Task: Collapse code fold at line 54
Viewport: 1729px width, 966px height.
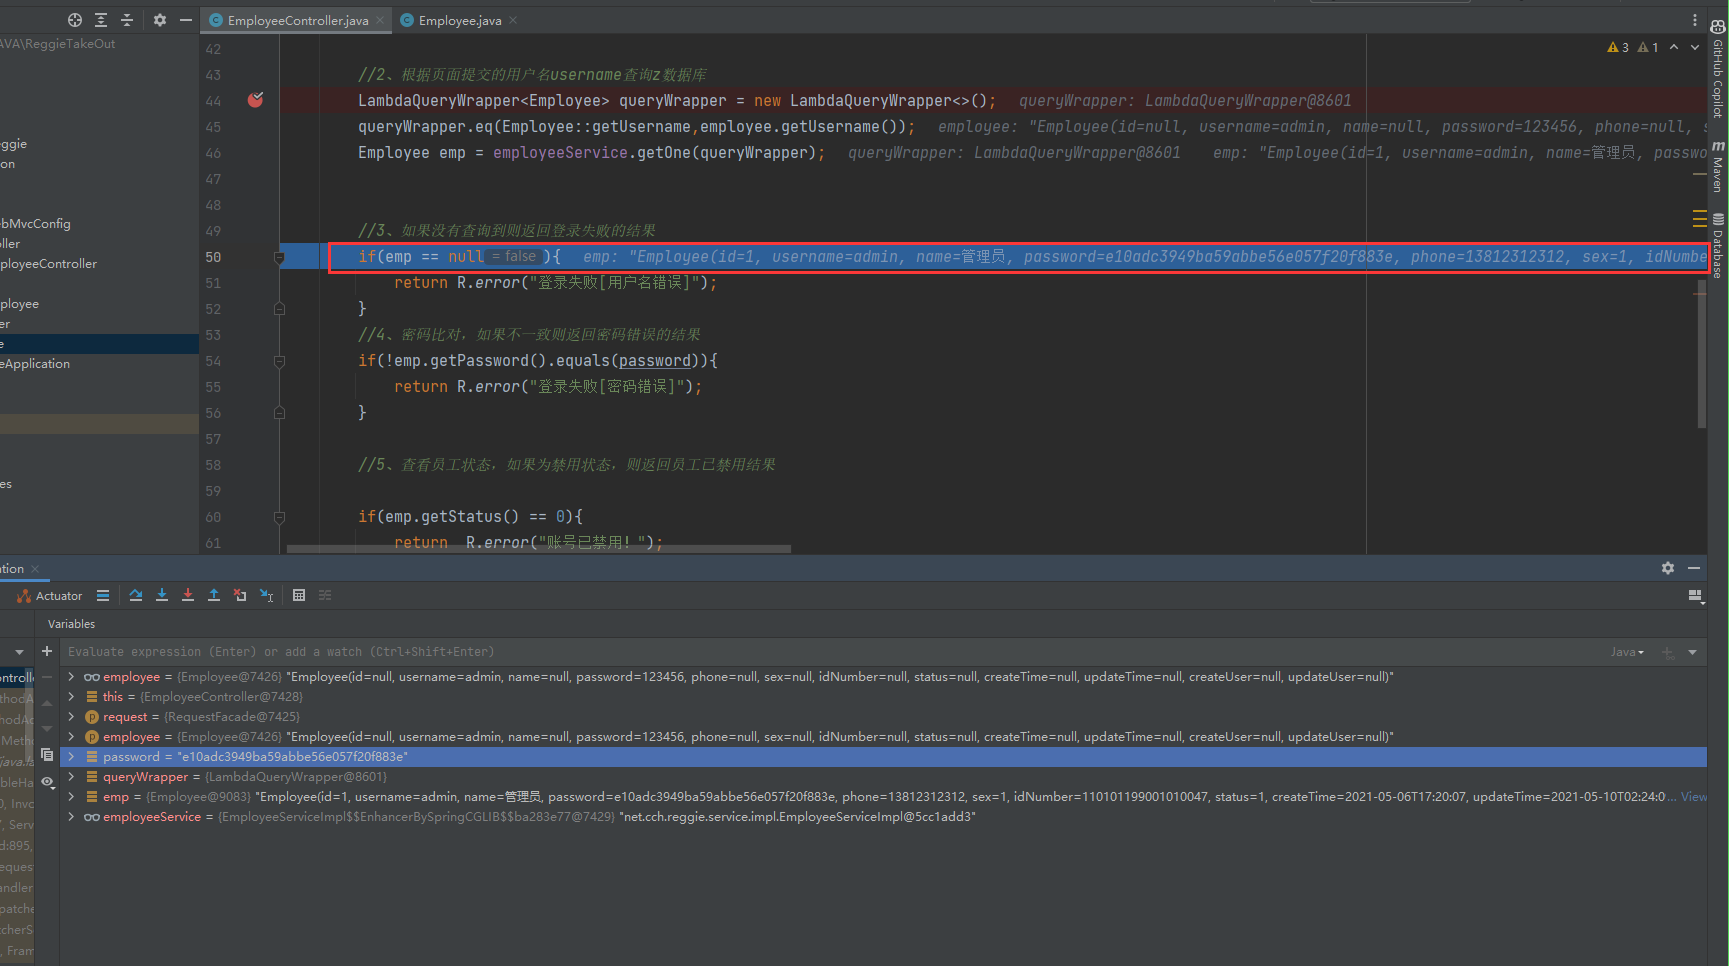Action: pyautogui.click(x=279, y=361)
